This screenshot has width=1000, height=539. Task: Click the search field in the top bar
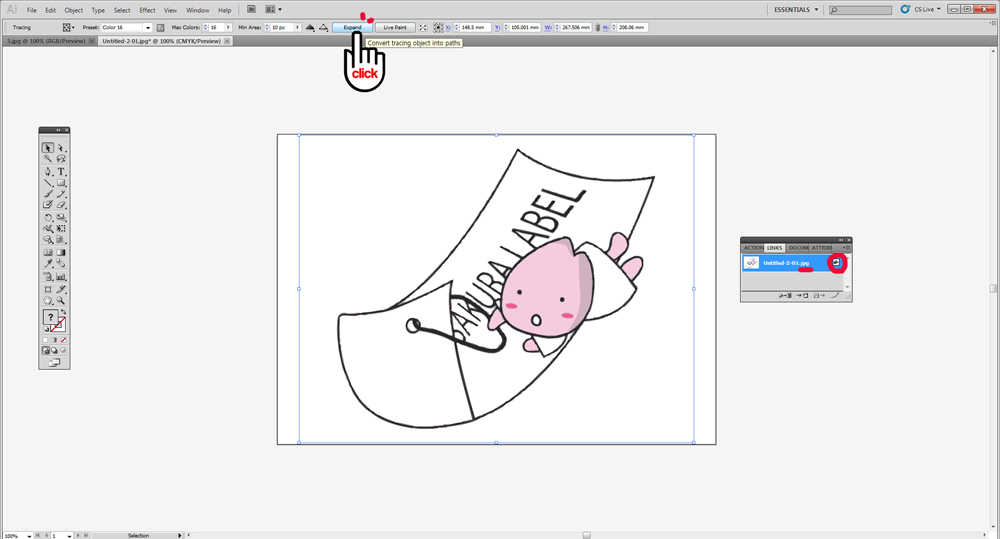[861, 10]
